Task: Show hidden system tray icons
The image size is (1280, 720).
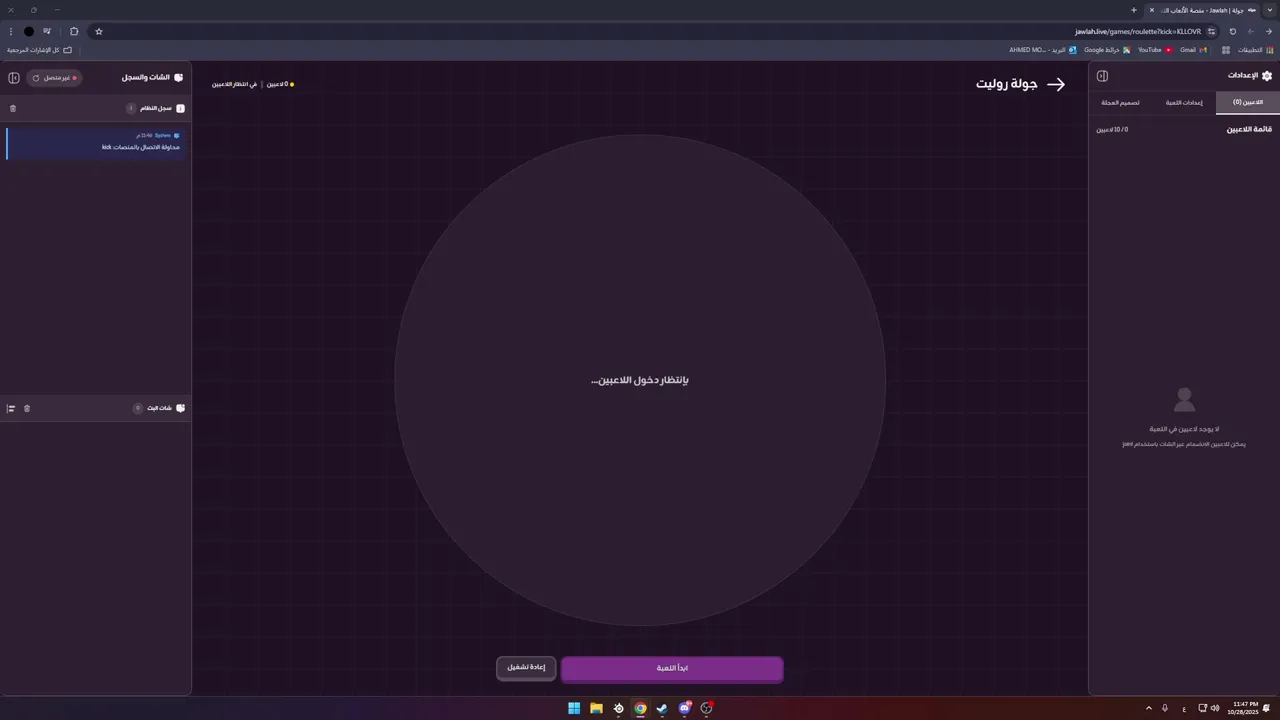Action: (x=1148, y=708)
